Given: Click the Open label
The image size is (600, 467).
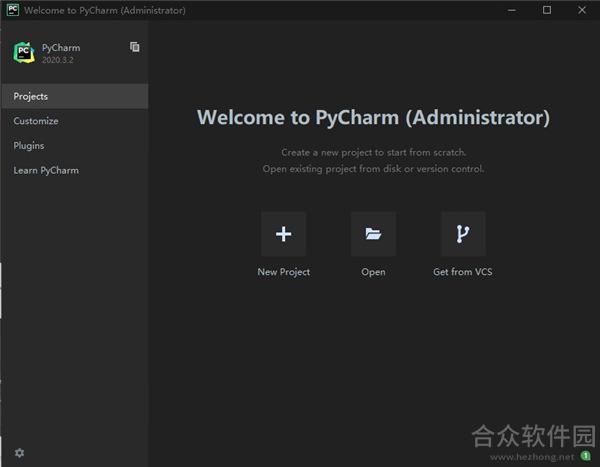Looking at the screenshot, I should coord(373,272).
